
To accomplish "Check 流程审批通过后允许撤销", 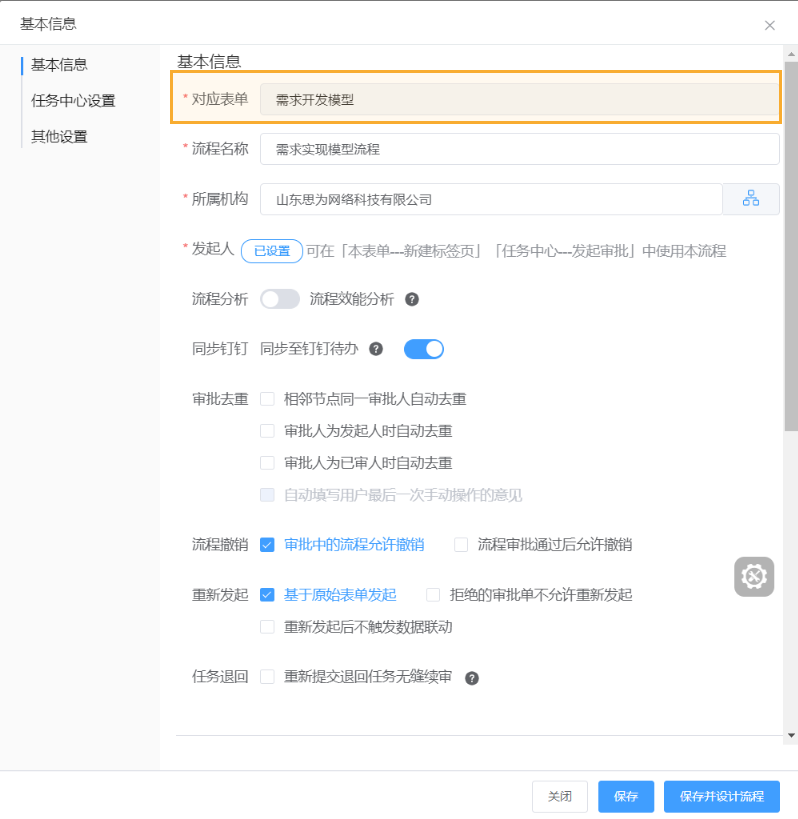I will coord(461,545).
